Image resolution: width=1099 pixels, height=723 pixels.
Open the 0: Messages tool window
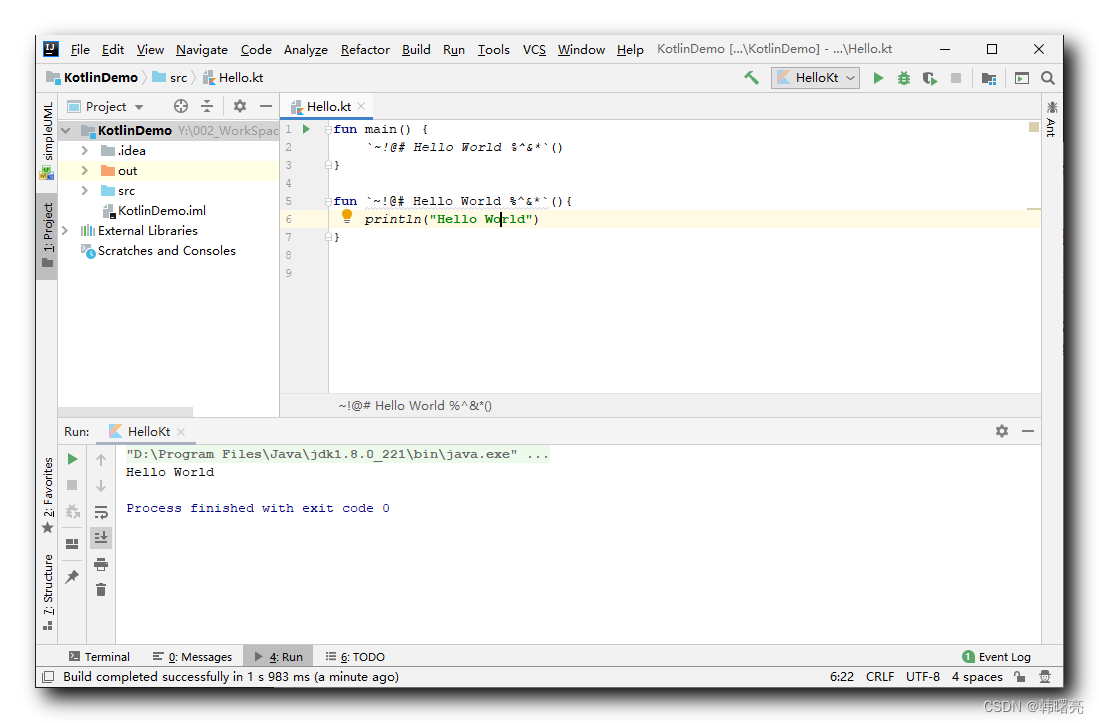(x=192, y=656)
